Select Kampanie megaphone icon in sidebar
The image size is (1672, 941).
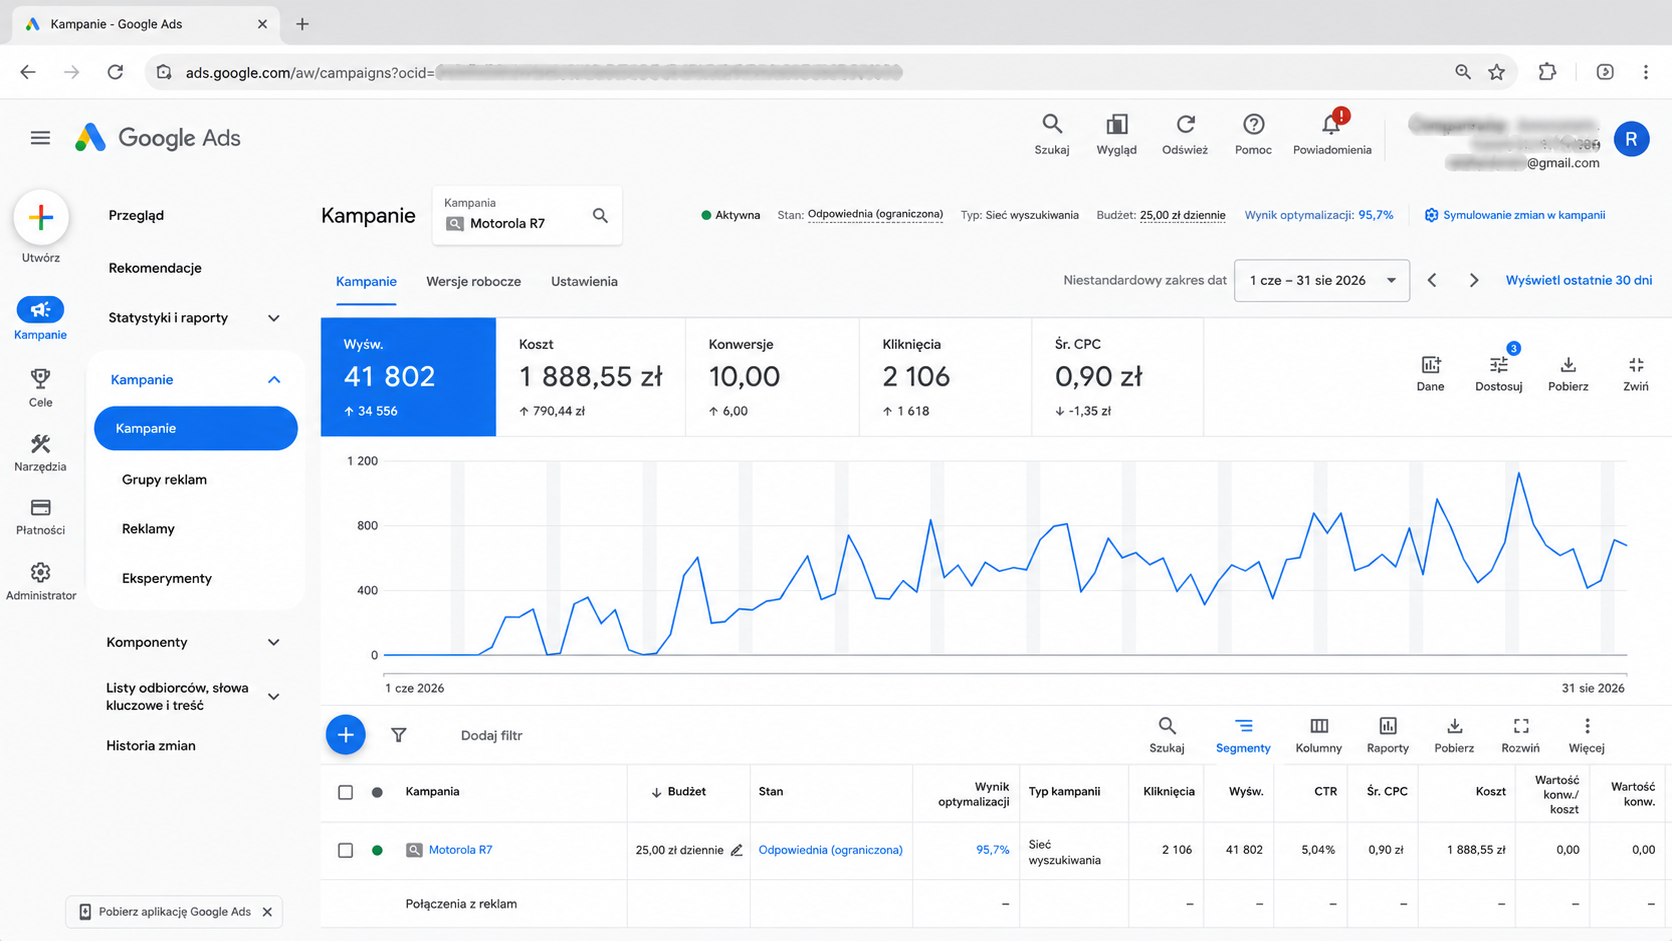(x=40, y=310)
